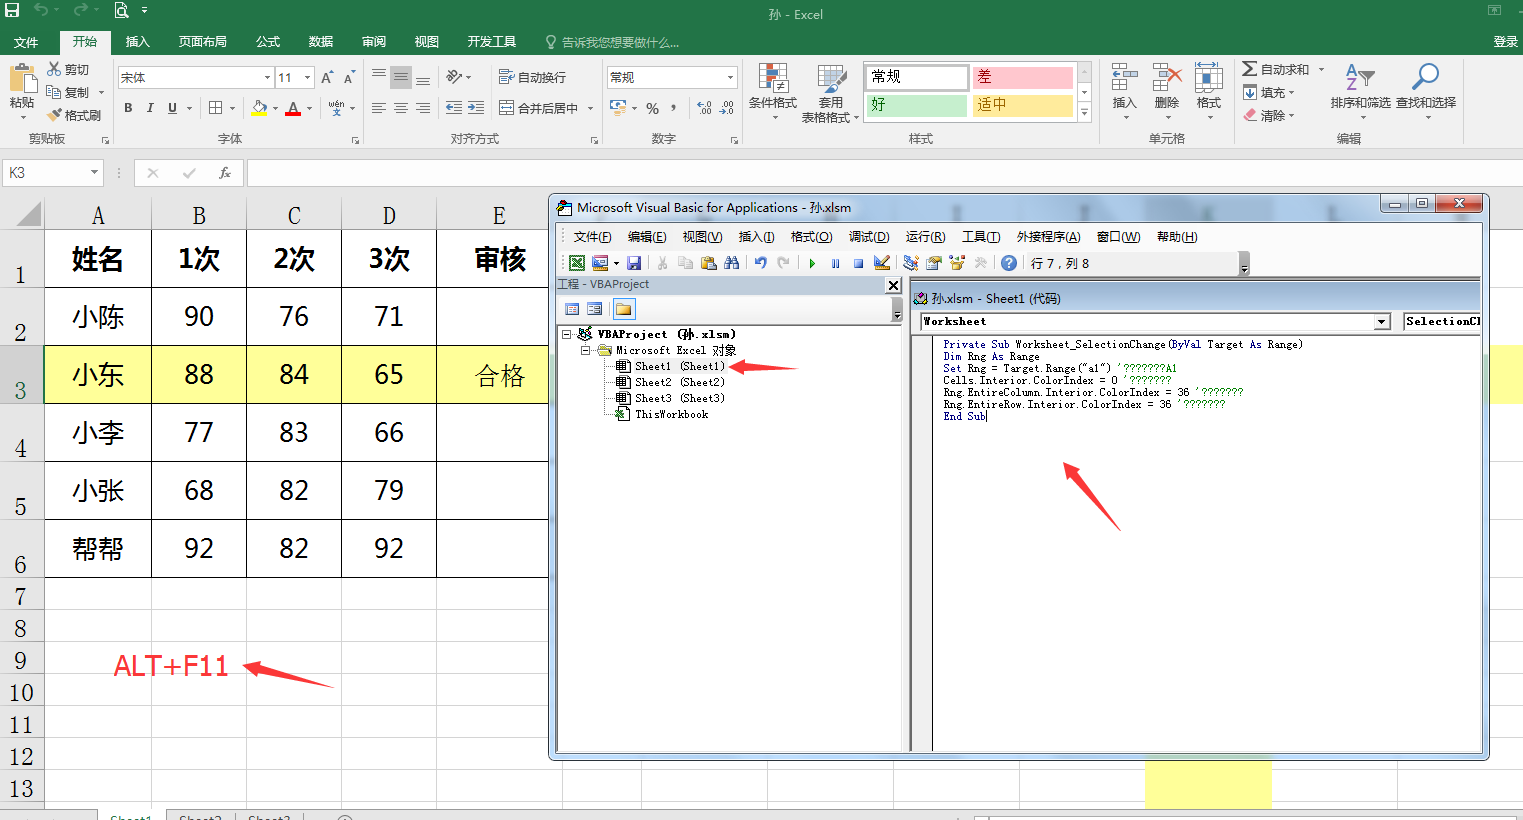Expand the Name Box dropdown for K3
Image resolution: width=1523 pixels, height=820 pixels.
point(95,173)
